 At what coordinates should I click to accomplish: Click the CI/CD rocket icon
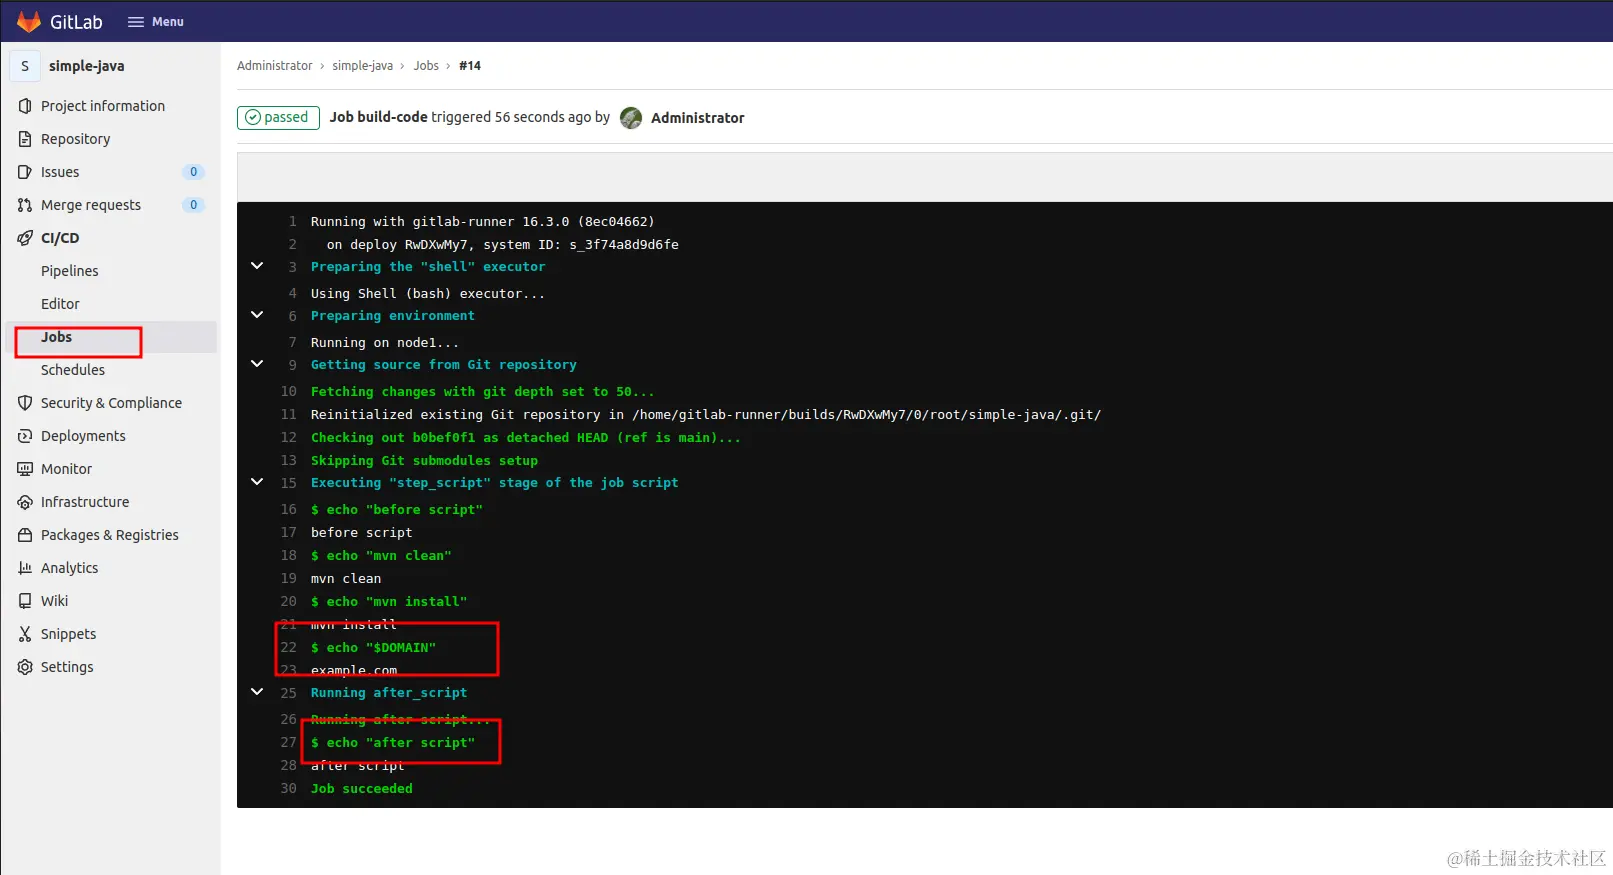pos(25,238)
